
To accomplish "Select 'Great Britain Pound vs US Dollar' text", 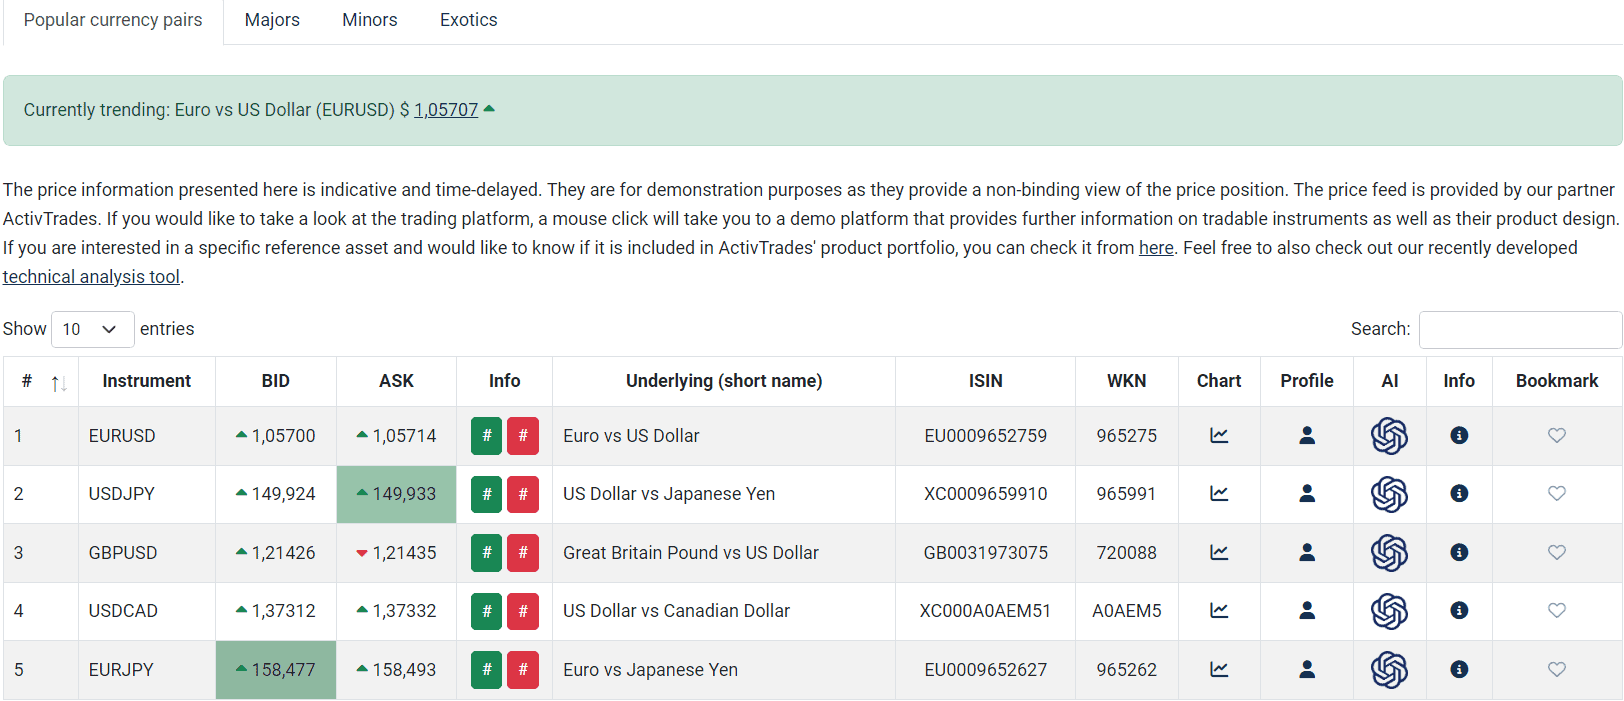I will (x=690, y=553).
